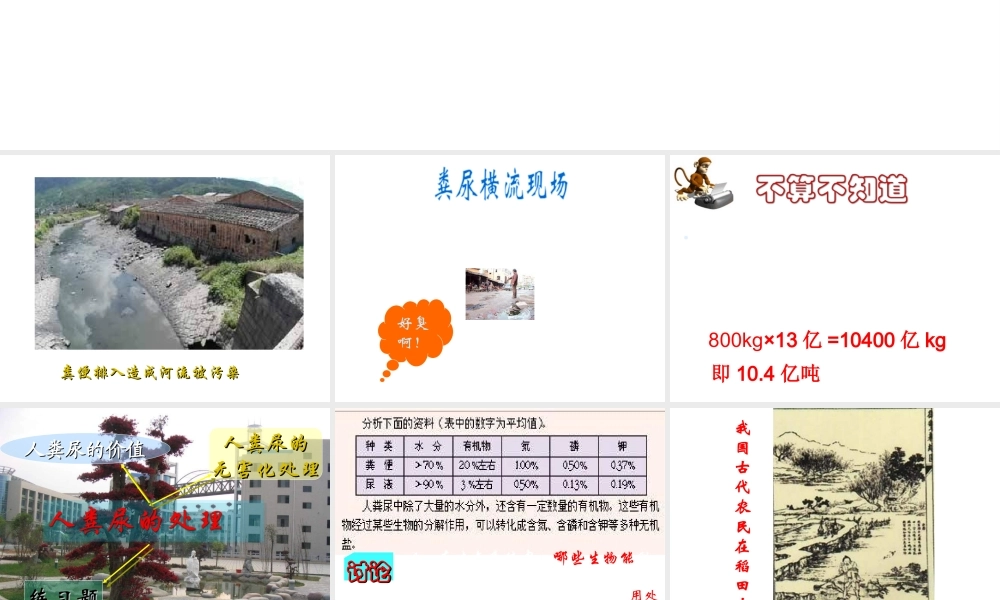The width and height of the screenshot is (1000, 600).
Task: Click the >70% cell
Action: point(428,465)
